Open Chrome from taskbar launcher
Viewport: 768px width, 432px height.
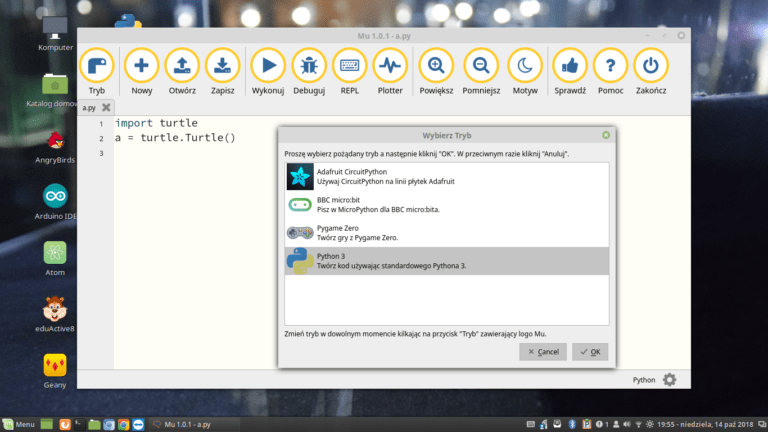pos(123,424)
